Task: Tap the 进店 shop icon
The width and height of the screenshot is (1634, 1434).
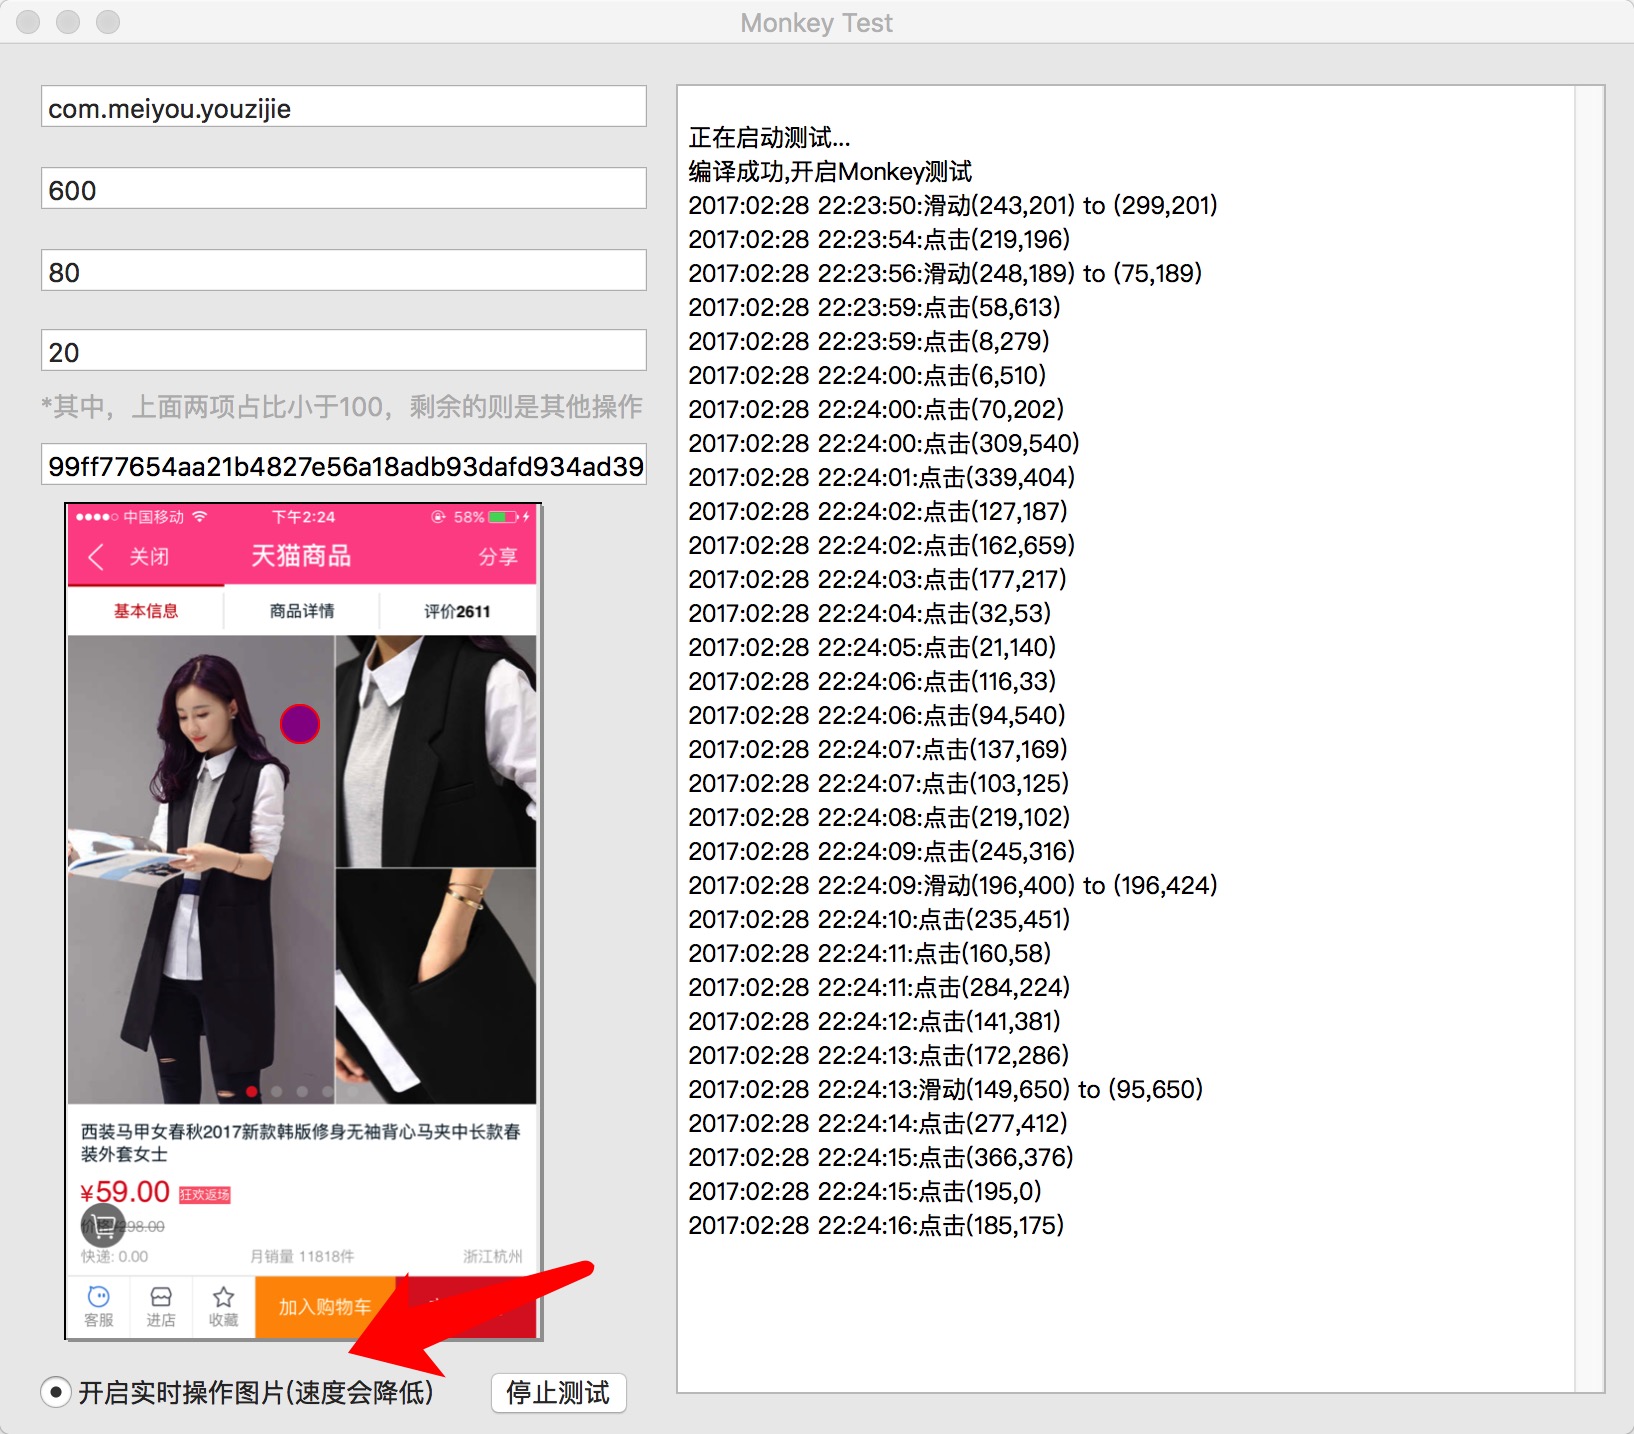Action: click(161, 1306)
